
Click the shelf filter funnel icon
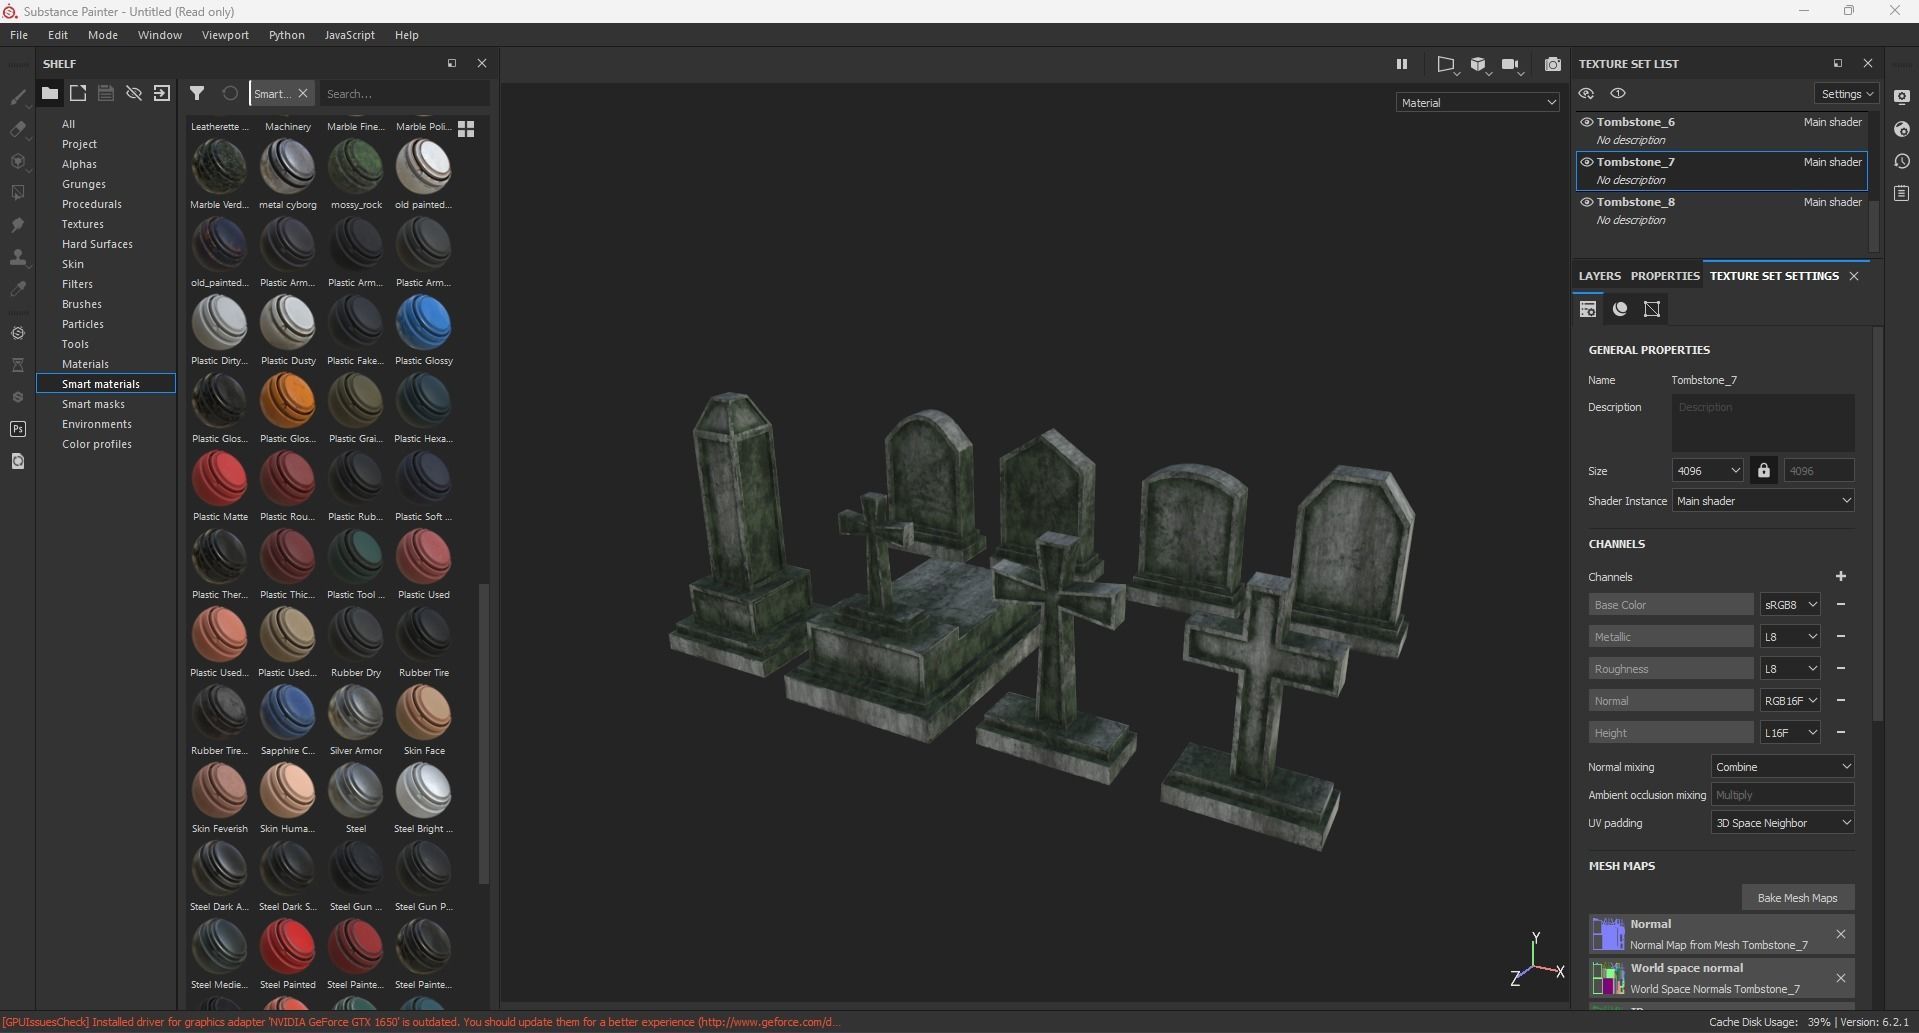click(197, 93)
